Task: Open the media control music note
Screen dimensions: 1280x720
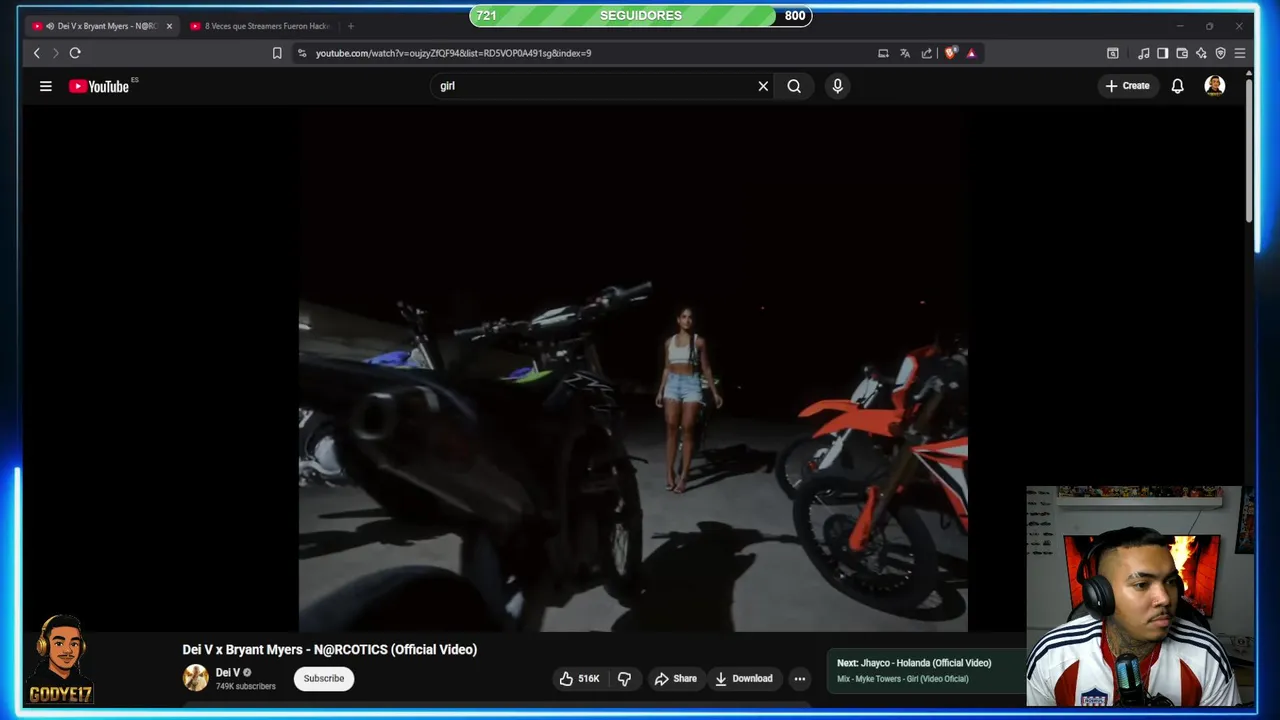Action: pyautogui.click(x=1143, y=53)
